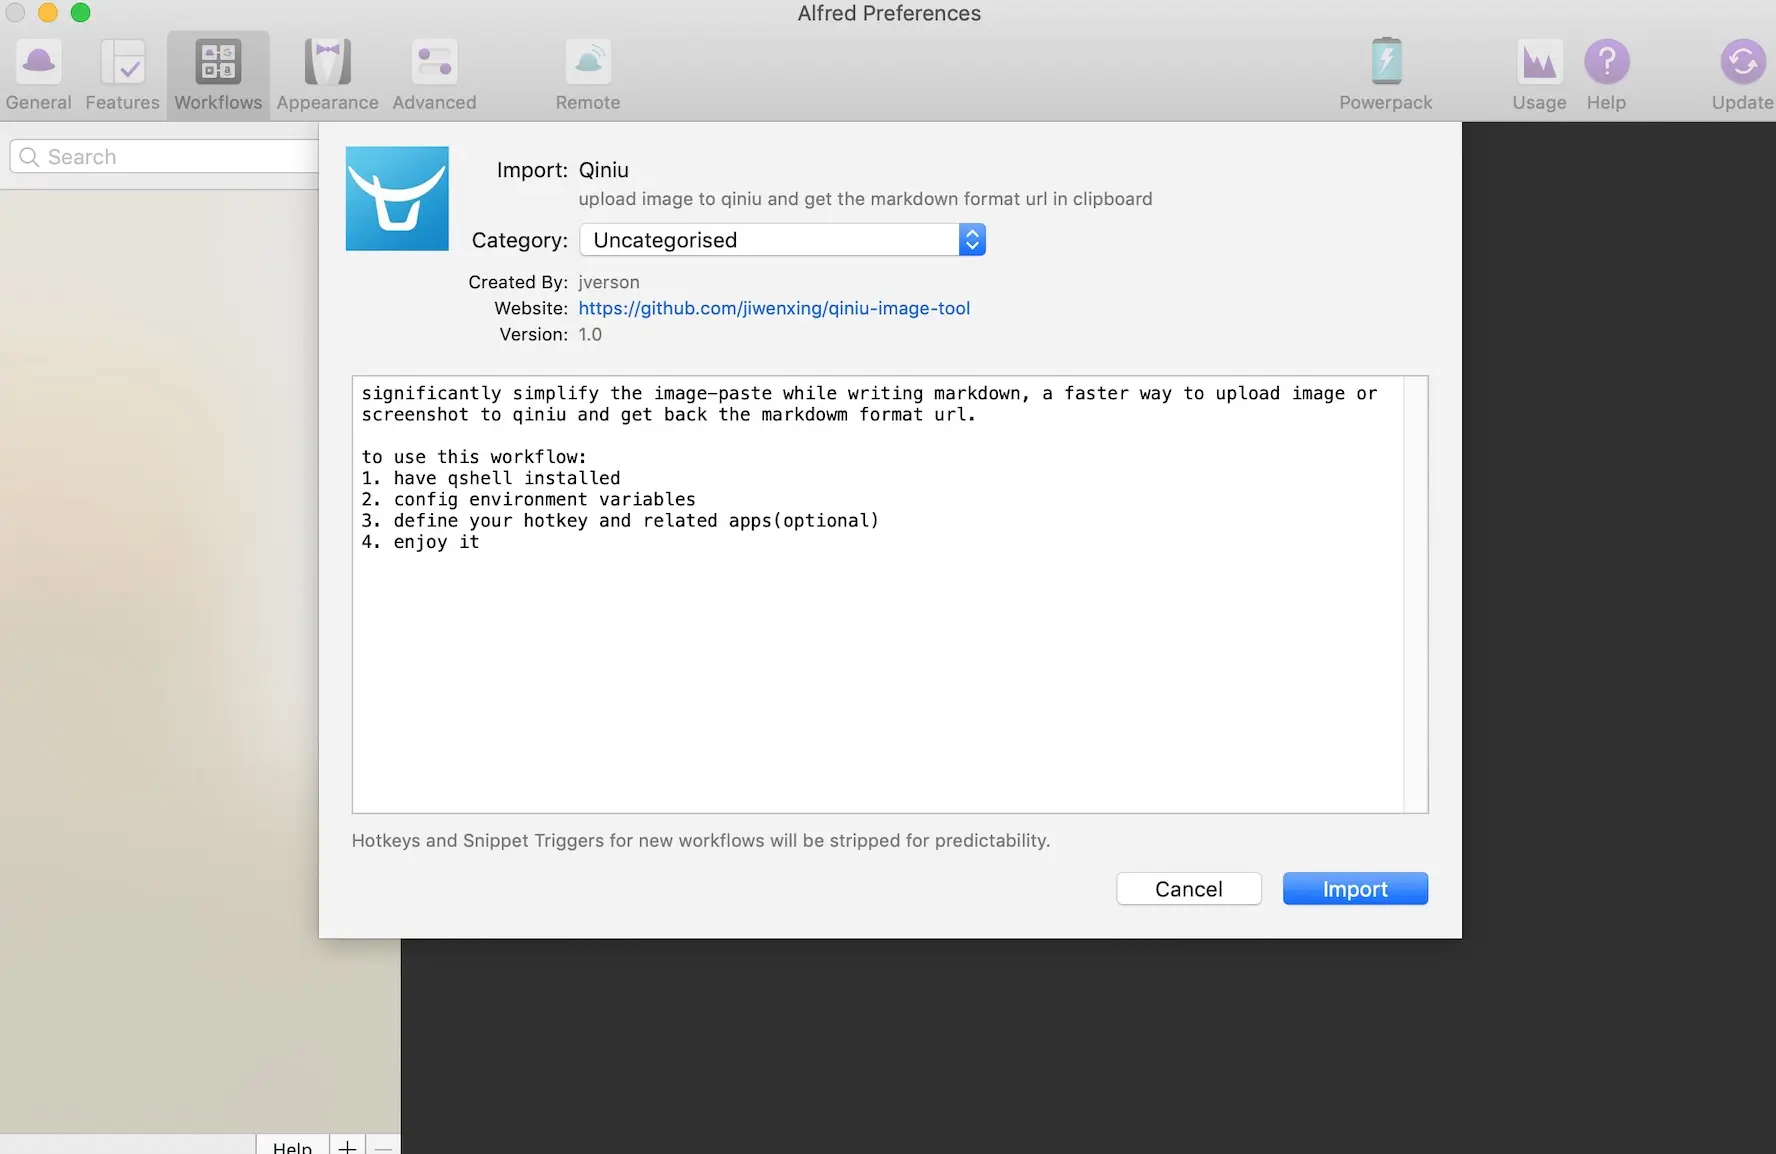Open Appearance preferences tuxedo icon
Viewport: 1776px width, 1154px height.
[328, 62]
